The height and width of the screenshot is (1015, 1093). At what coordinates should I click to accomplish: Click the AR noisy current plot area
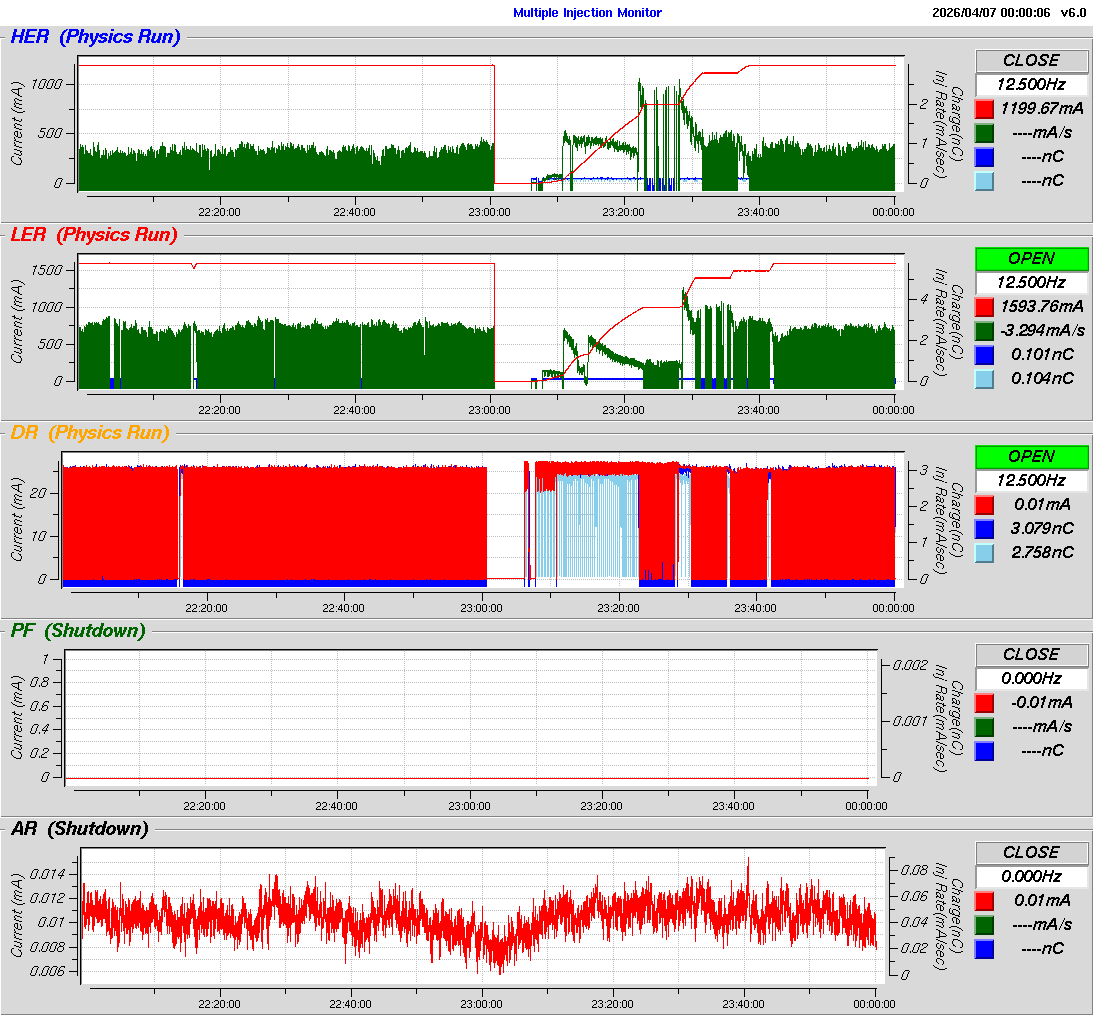tap(482, 915)
